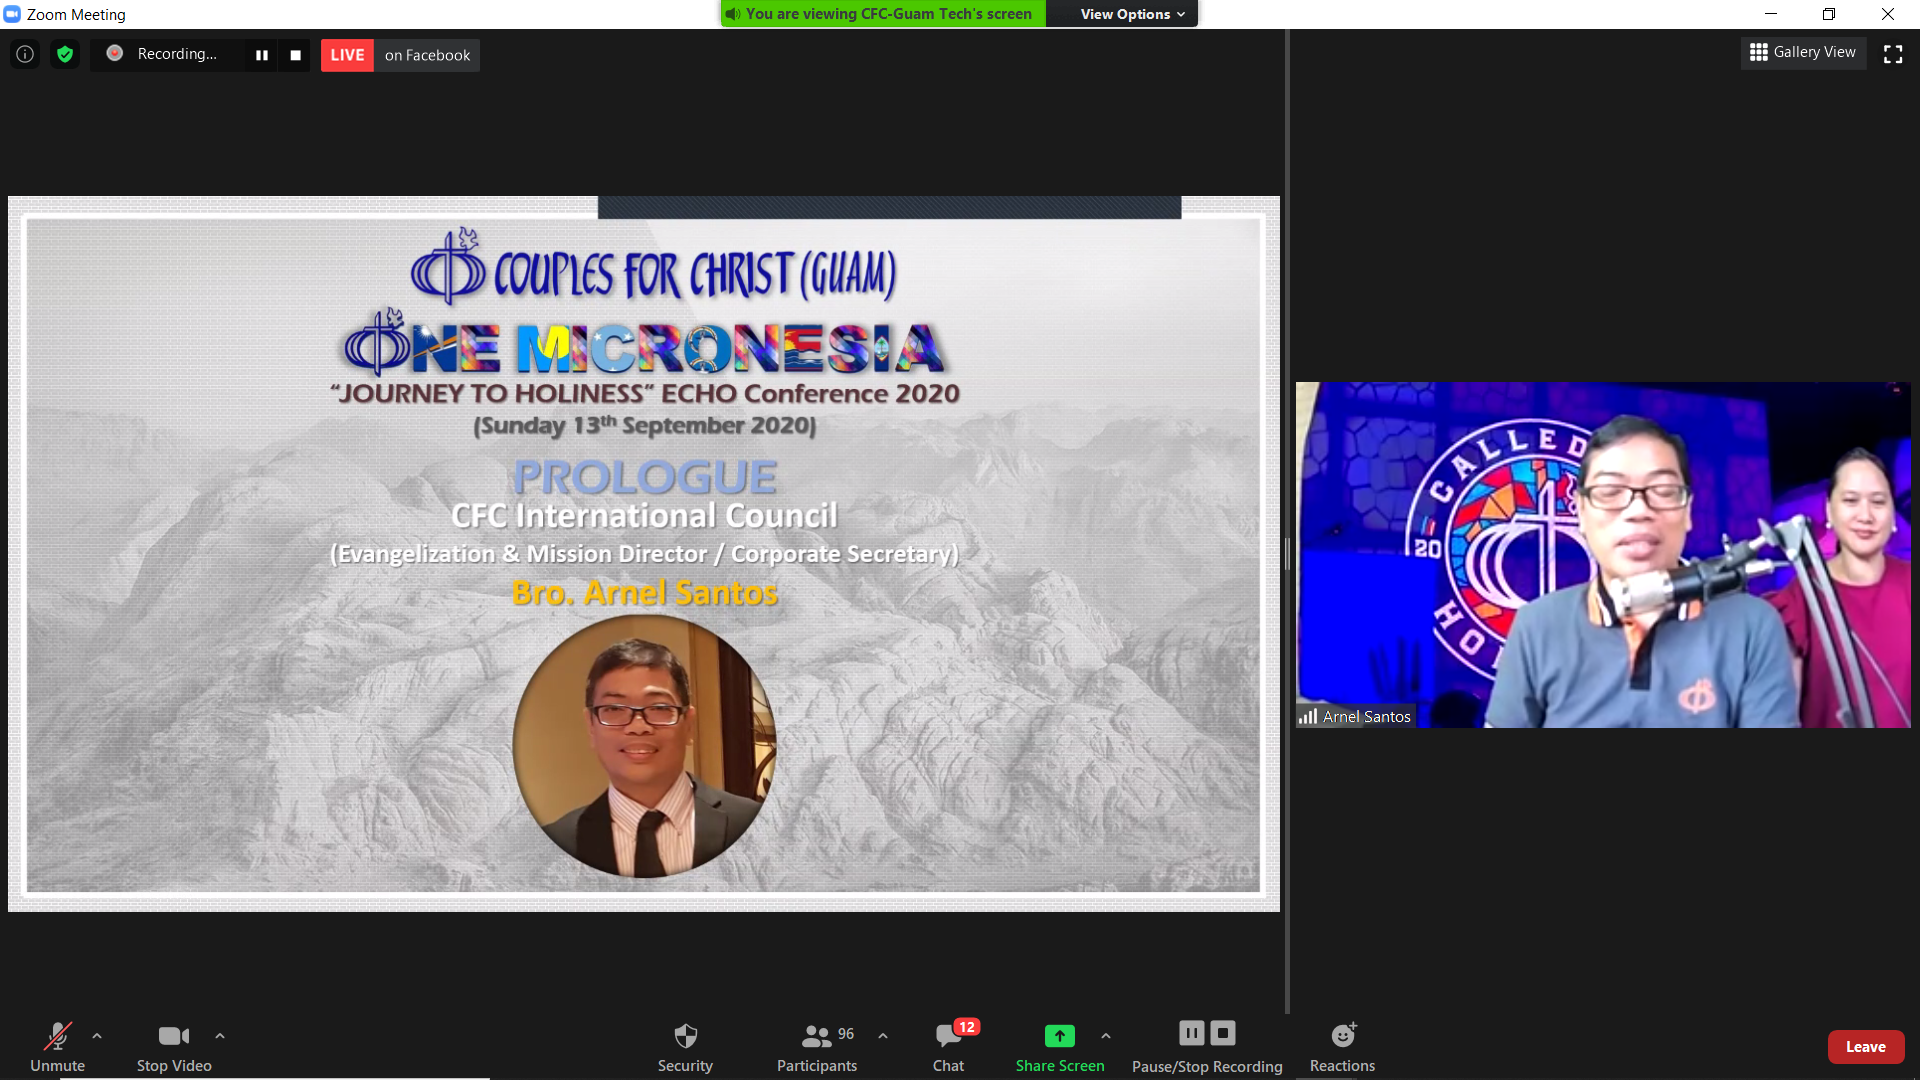Restore down the Zoom window

[1829, 14]
